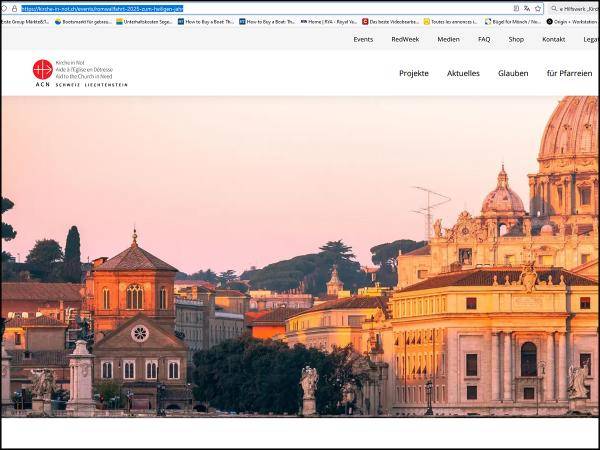This screenshot has width=600, height=450.
Task: Click the padlock site security icon
Action: coord(15,8)
